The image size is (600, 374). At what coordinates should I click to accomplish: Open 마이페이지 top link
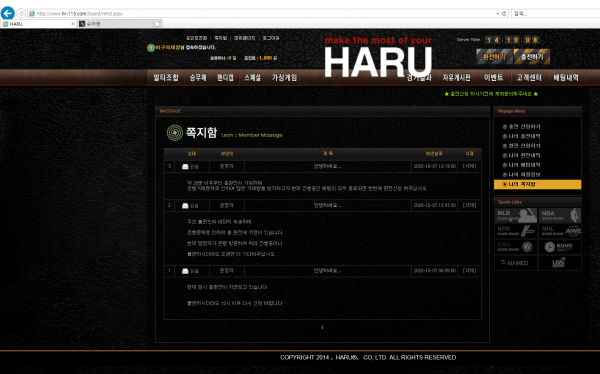tap(245, 38)
